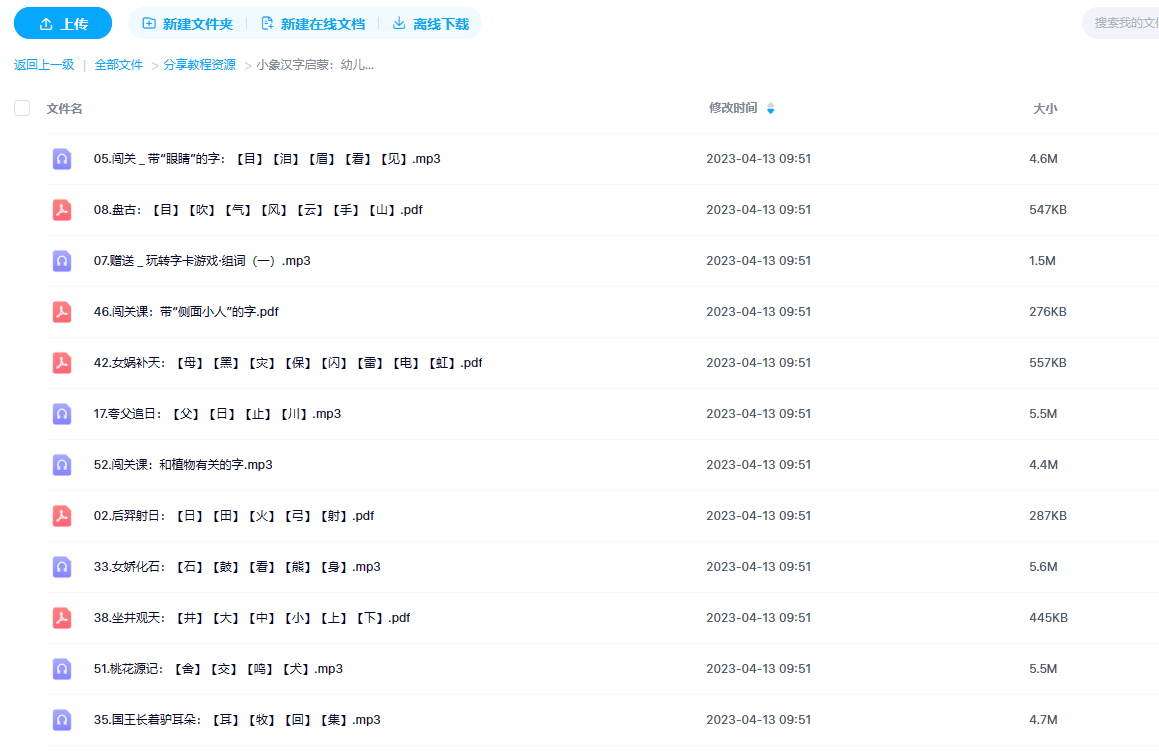Screen dimensions: 1159x751
Task: Click size 5.6M of 33.女娇化石 row
Action: click(x=1043, y=567)
